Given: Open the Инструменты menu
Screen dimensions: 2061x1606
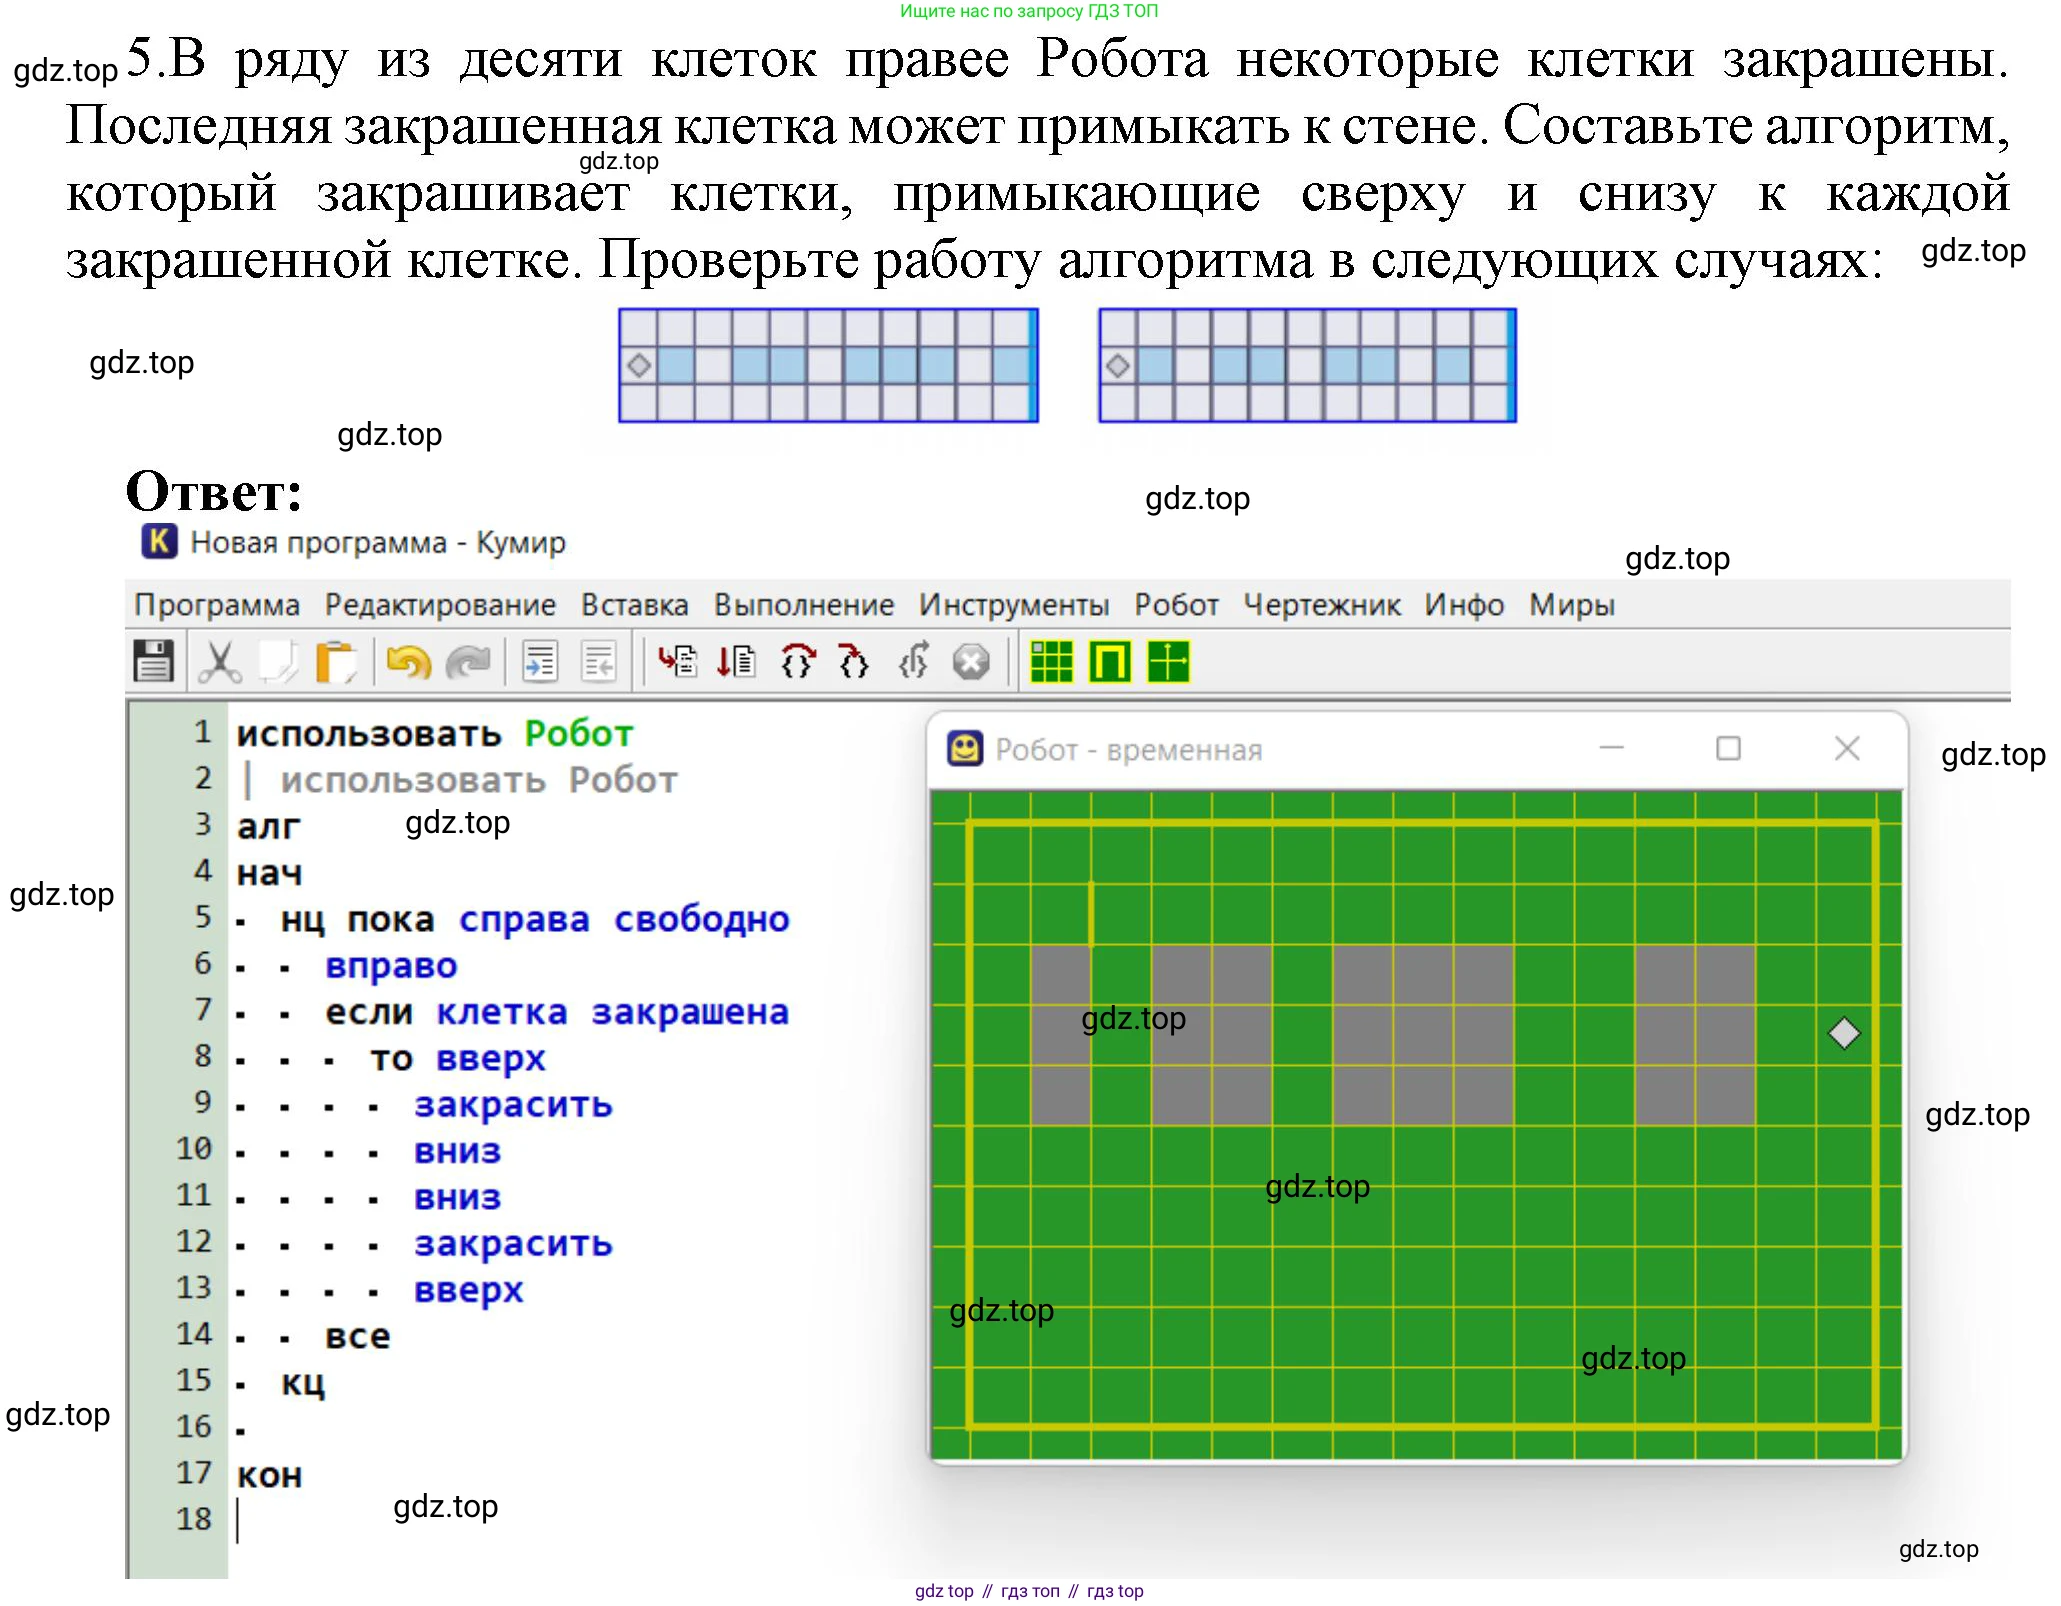Looking at the screenshot, I should point(1014,604).
